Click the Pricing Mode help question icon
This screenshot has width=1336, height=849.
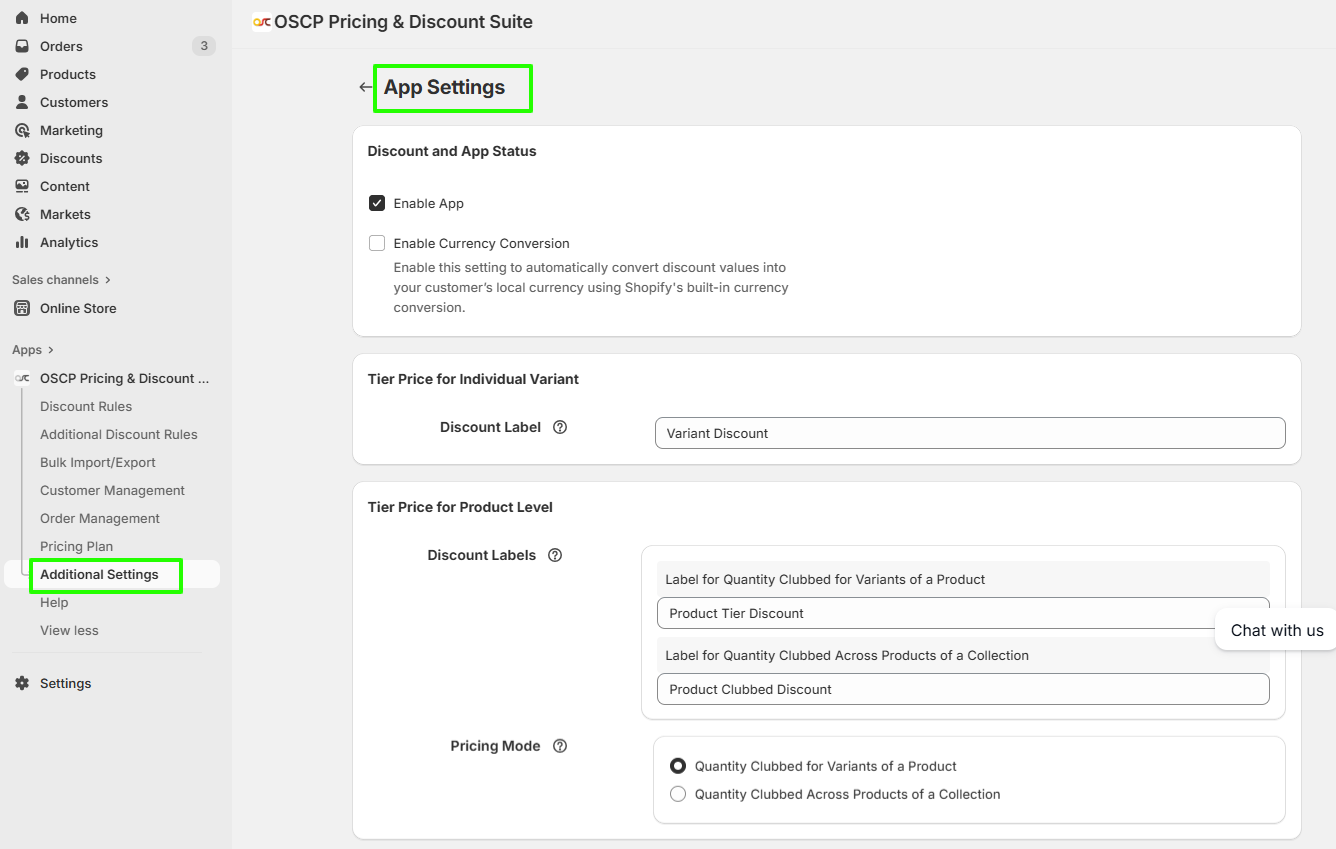(x=560, y=746)
